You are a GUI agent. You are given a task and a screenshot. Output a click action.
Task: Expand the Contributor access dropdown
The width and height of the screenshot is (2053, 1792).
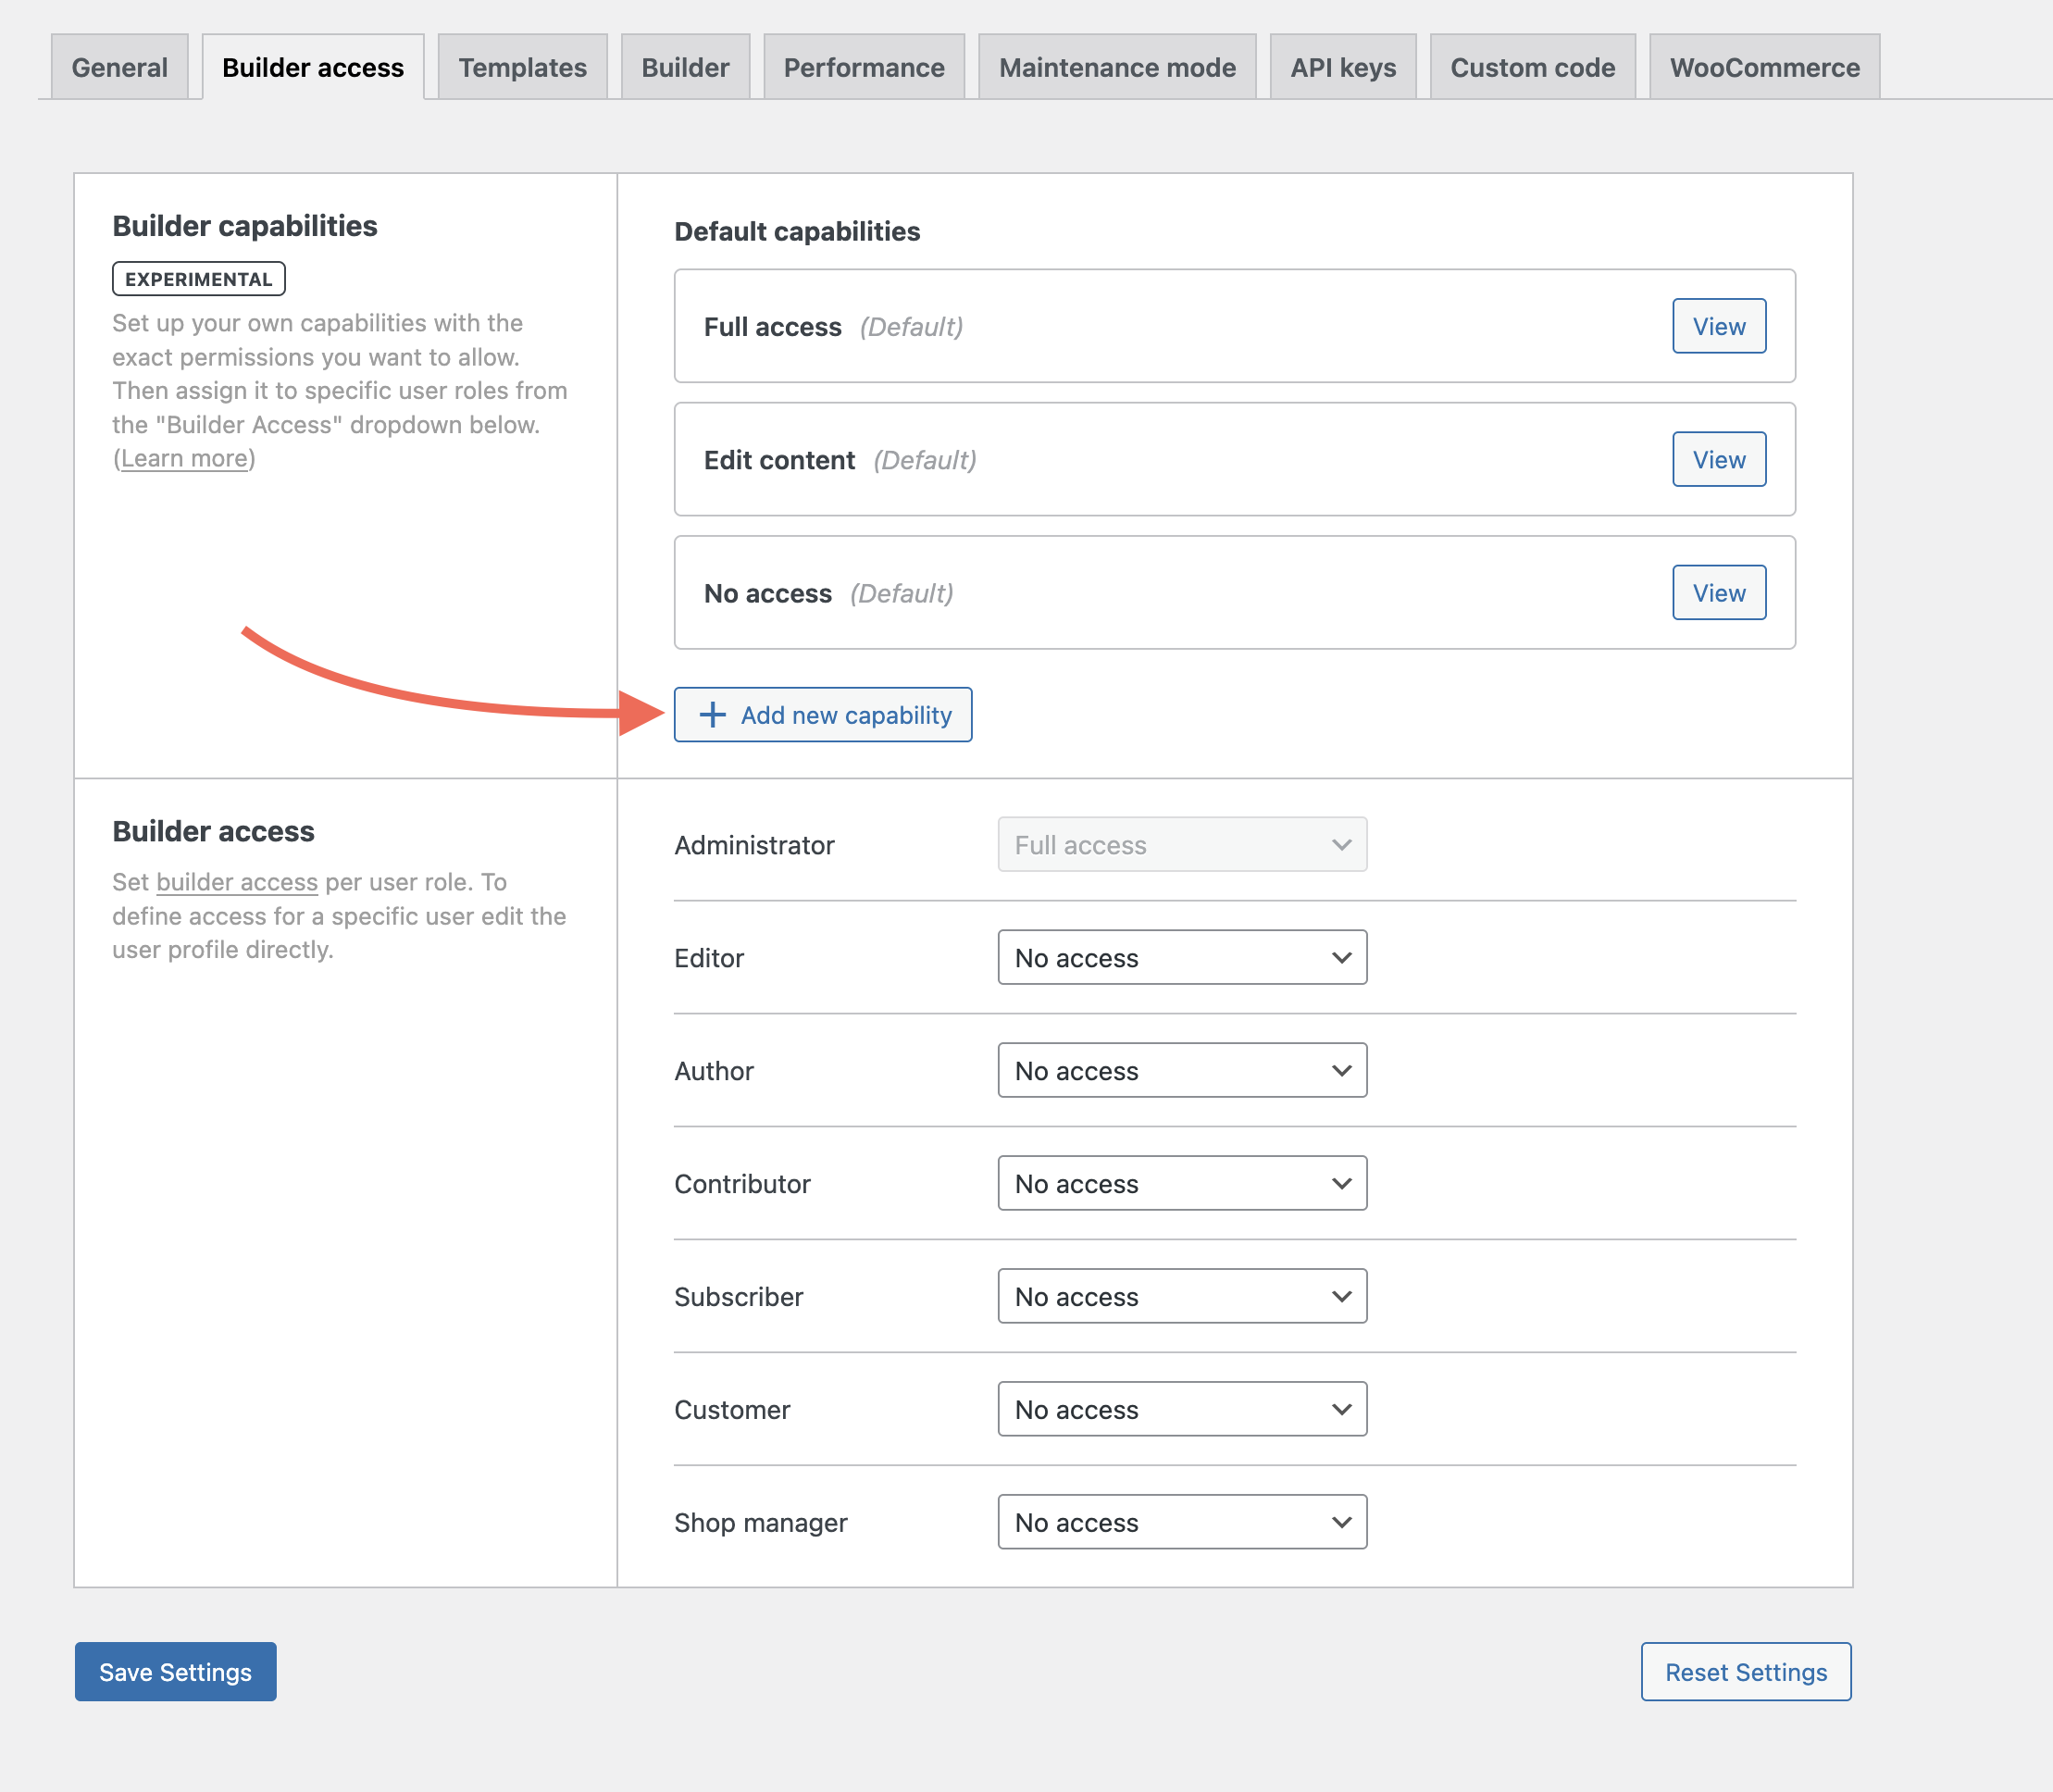pyautogui.click(x=1181, y=1184)
